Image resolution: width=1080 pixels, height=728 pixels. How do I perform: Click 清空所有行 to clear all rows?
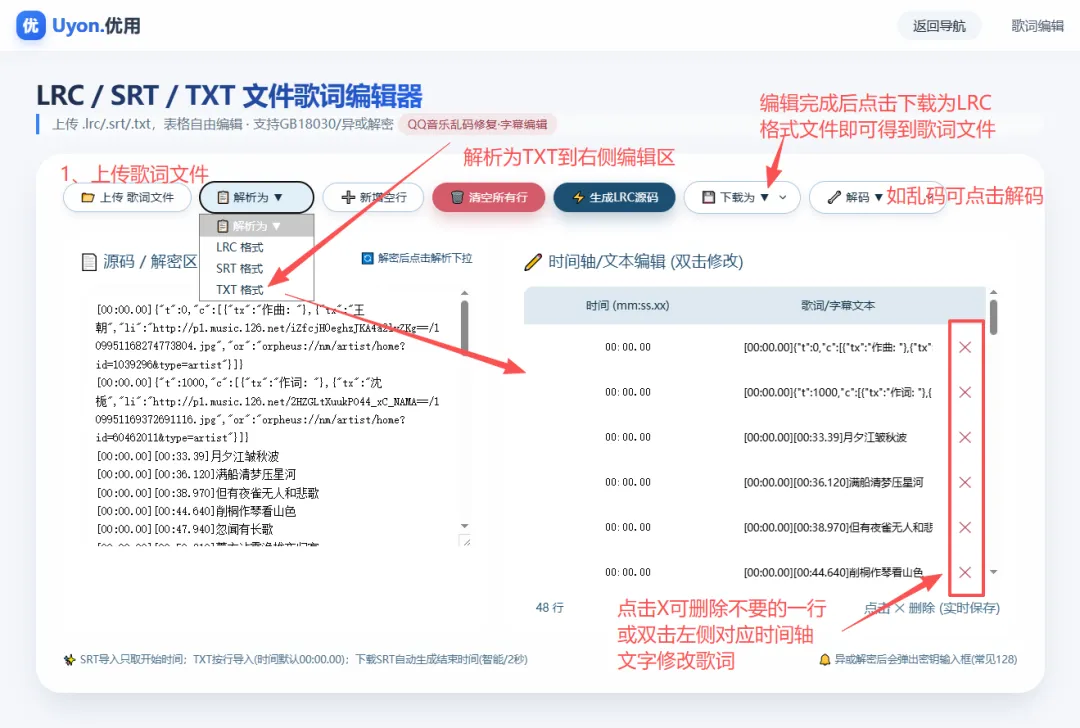[488, 198]
